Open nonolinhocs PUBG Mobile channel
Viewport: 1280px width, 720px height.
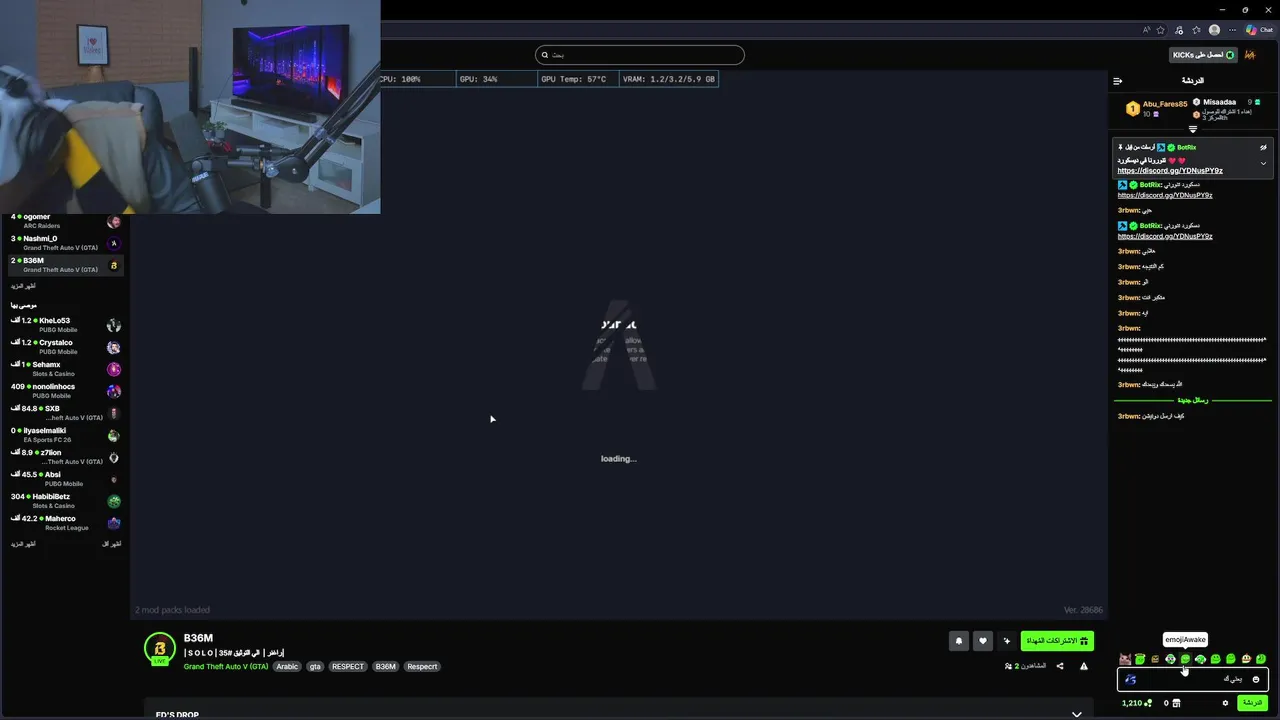click(65, 391)
